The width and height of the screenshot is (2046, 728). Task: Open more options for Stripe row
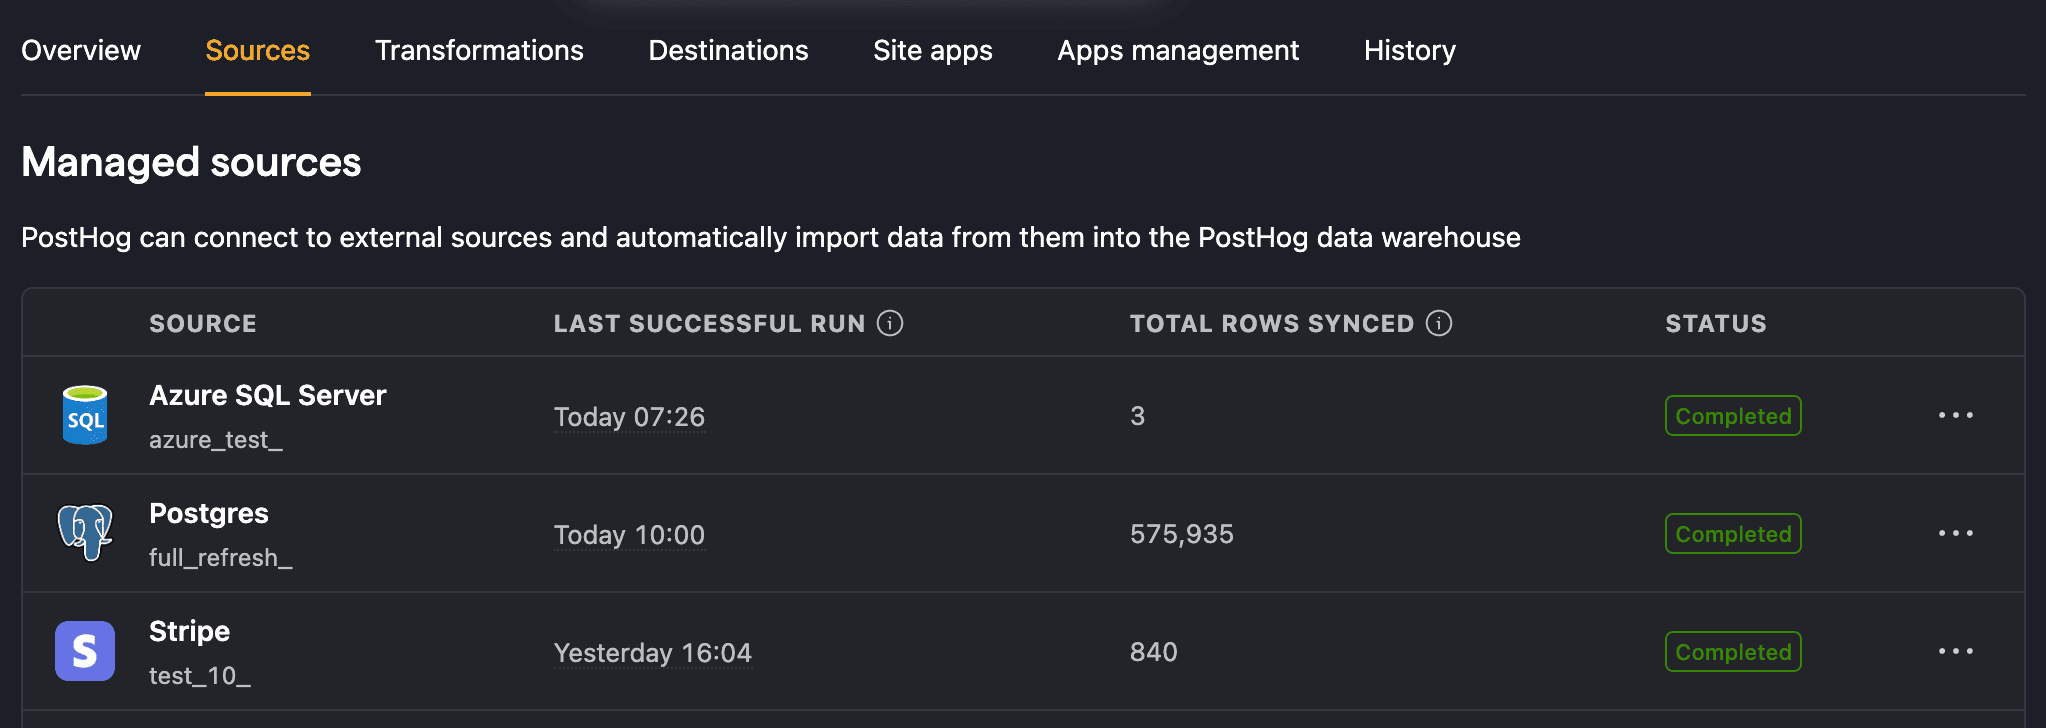coord(1956,651)
